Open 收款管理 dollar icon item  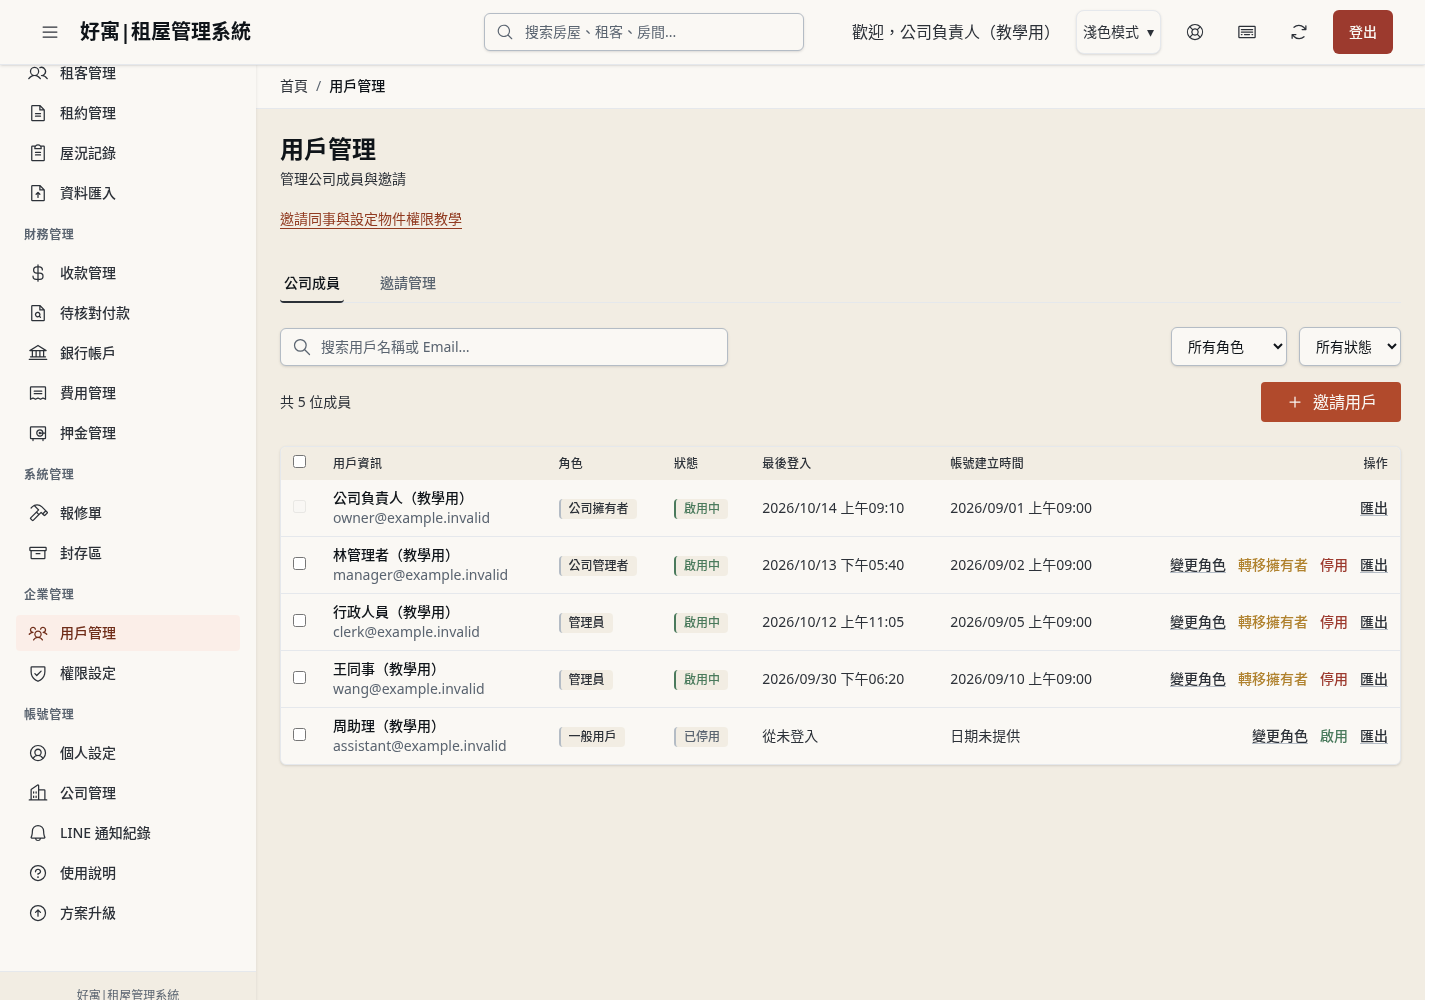(128, 273)
